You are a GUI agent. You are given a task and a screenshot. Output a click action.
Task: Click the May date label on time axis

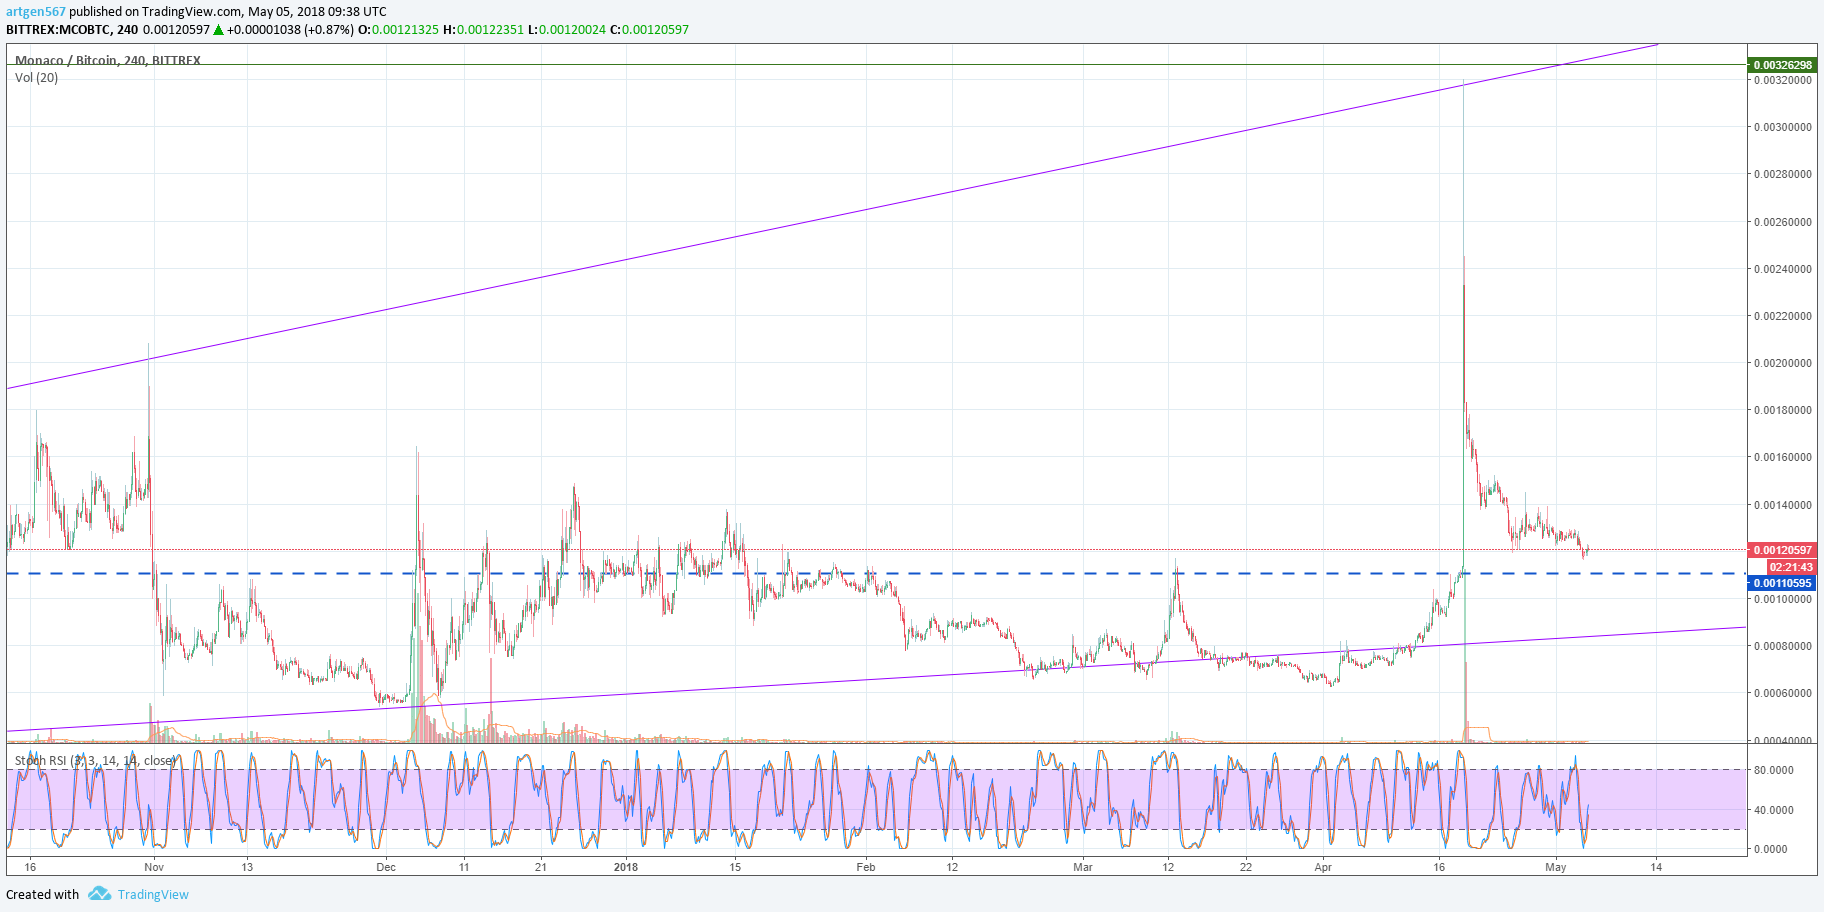pyautogui.click(x=1556, y=867)
